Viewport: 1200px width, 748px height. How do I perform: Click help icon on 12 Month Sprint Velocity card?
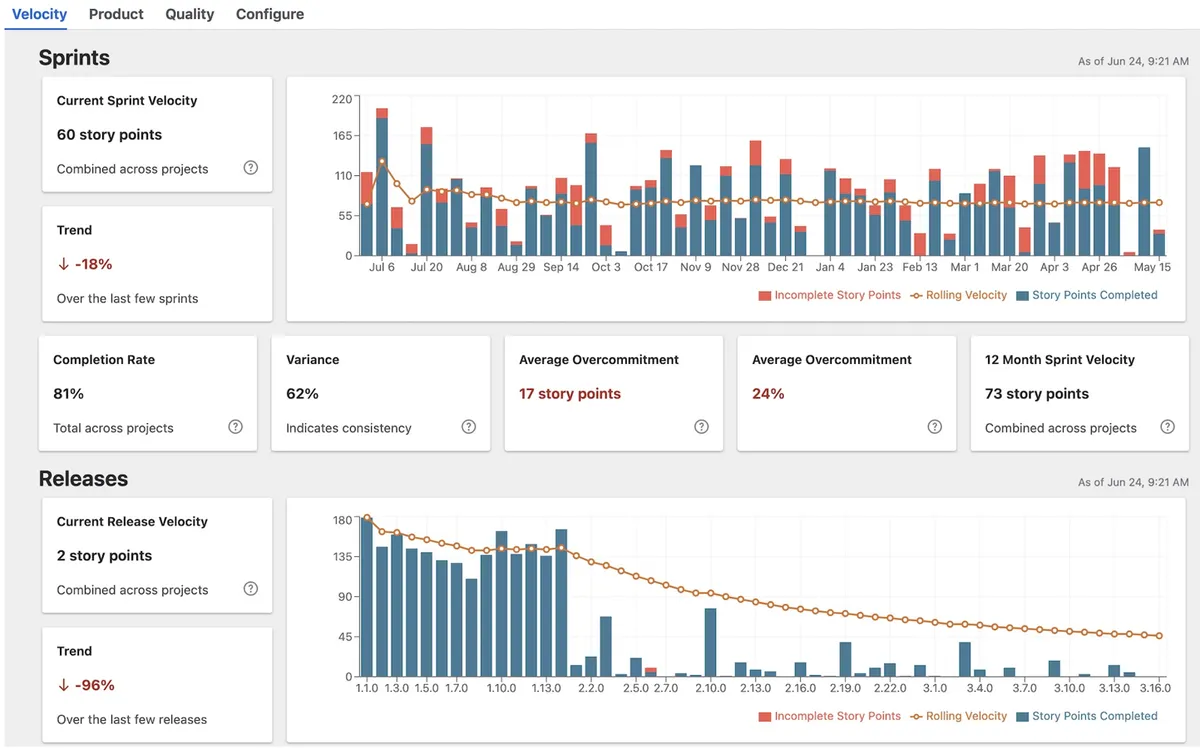pyautogui.click(x=1168, y=427)
